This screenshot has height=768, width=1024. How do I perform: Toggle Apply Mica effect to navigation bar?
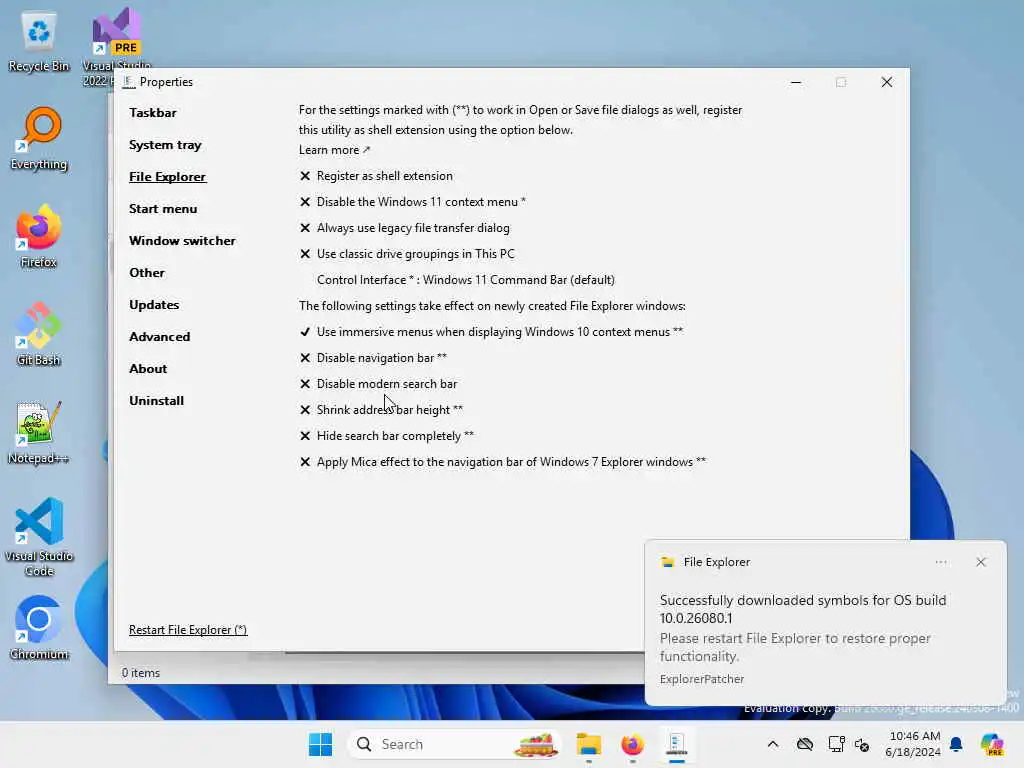pos(503,462)
